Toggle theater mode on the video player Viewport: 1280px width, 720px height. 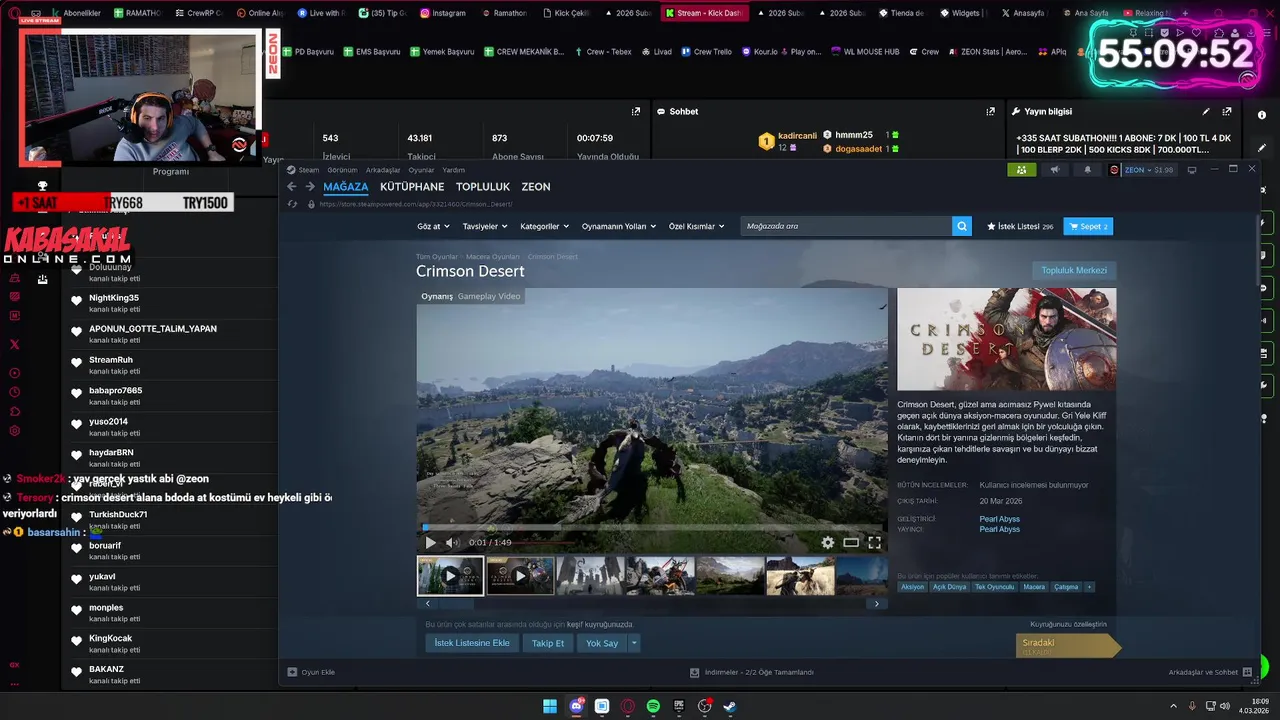click(x=851, y=542)
